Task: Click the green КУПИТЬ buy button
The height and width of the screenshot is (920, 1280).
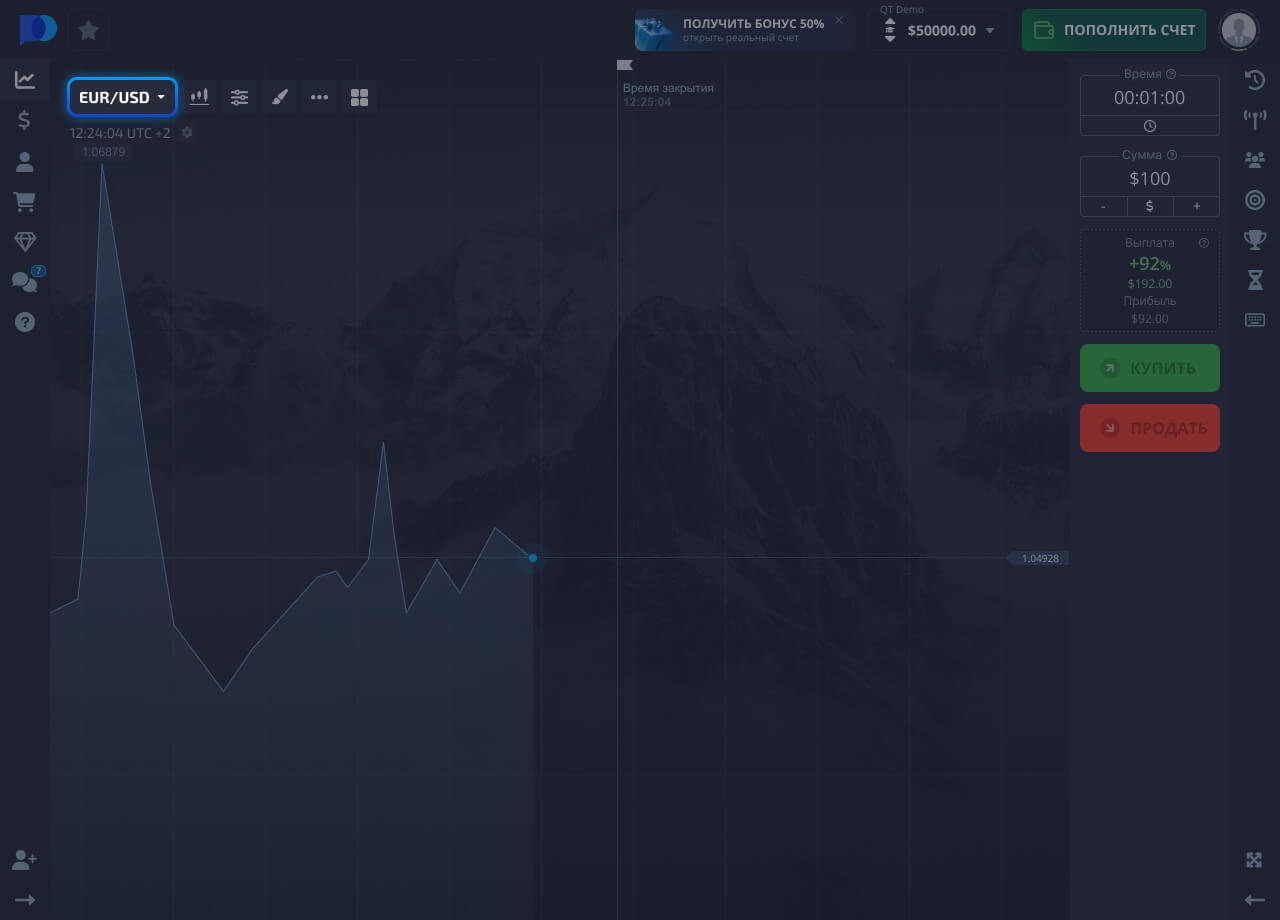Action: pyautogui.click(x=1150, y=368)
